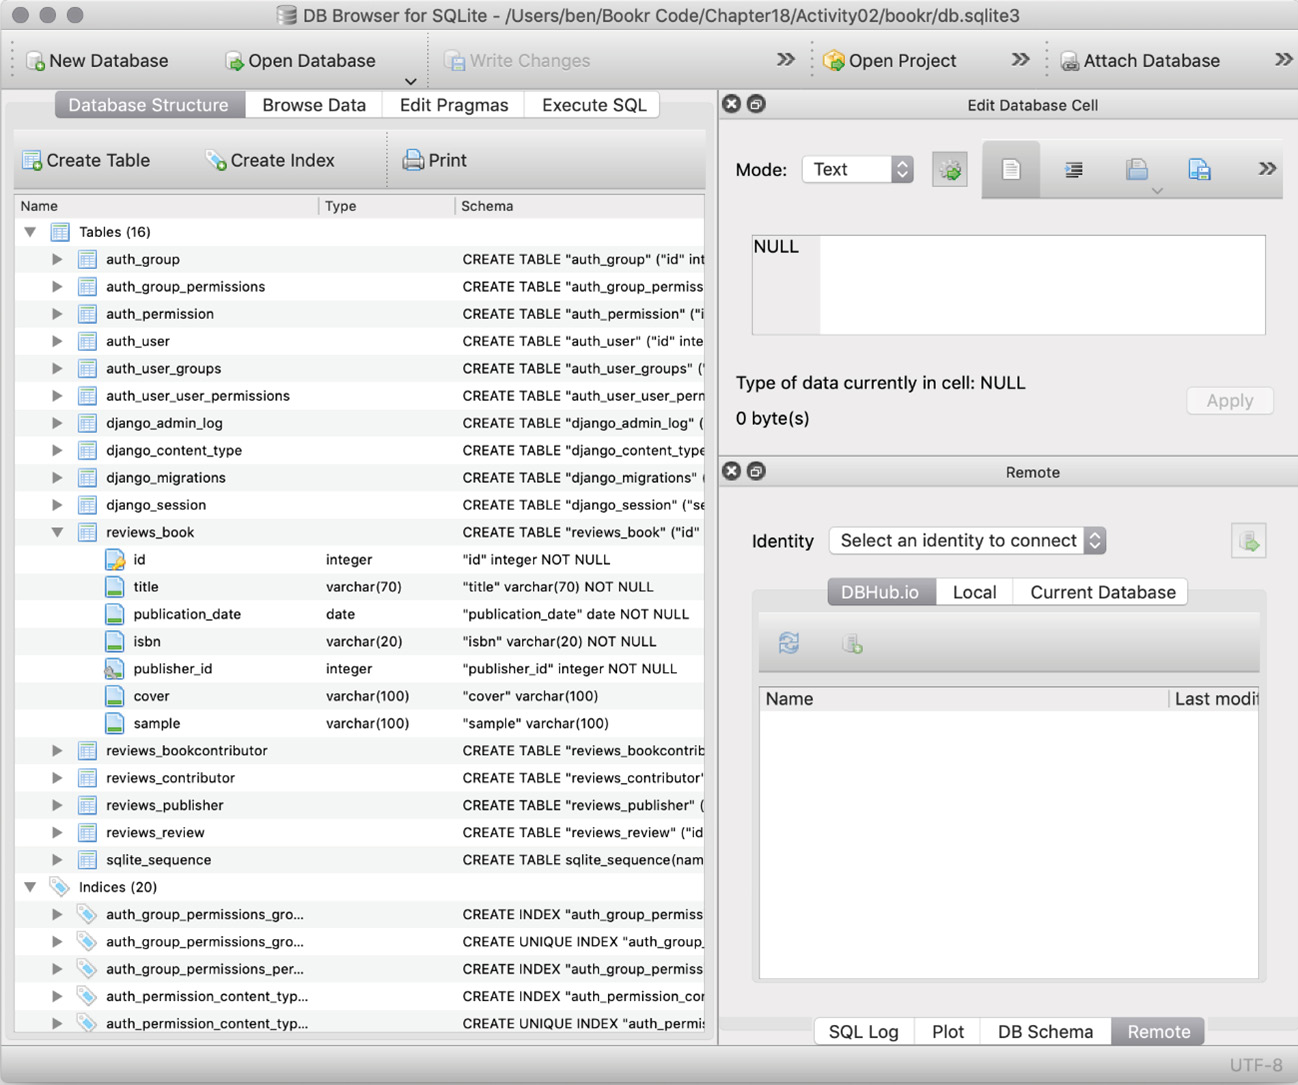
Task: Click the Write Changes toolbar item
Action: (517, 61)
